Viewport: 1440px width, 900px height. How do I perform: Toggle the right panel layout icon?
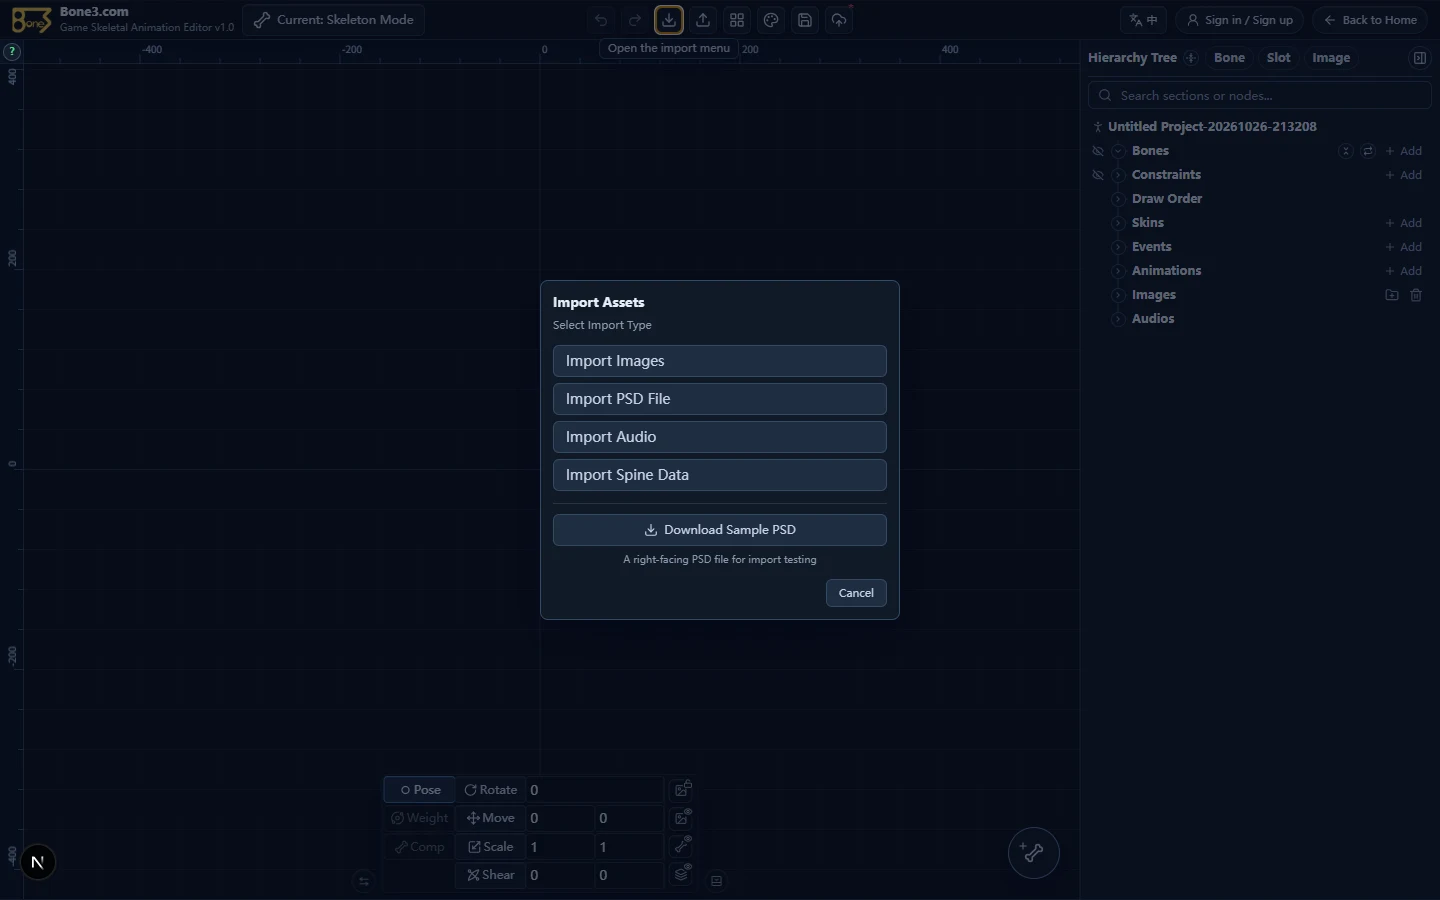tap(1420, 58)
